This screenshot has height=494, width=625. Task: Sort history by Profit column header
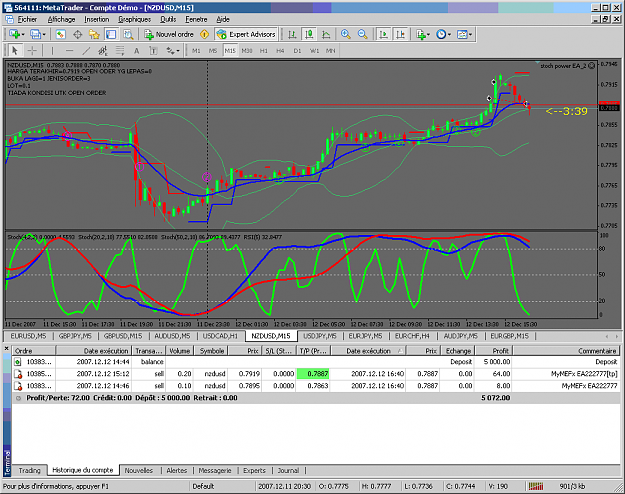coord(494,351)
